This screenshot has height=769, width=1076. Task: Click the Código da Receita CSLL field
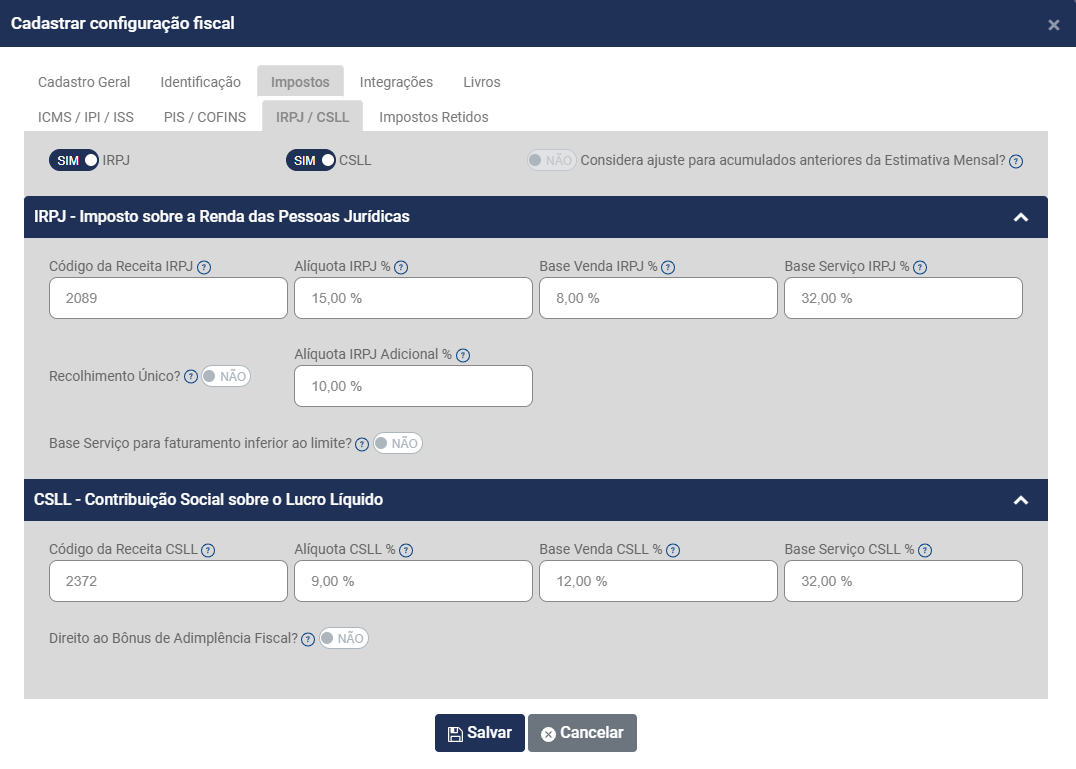[168, 581]
